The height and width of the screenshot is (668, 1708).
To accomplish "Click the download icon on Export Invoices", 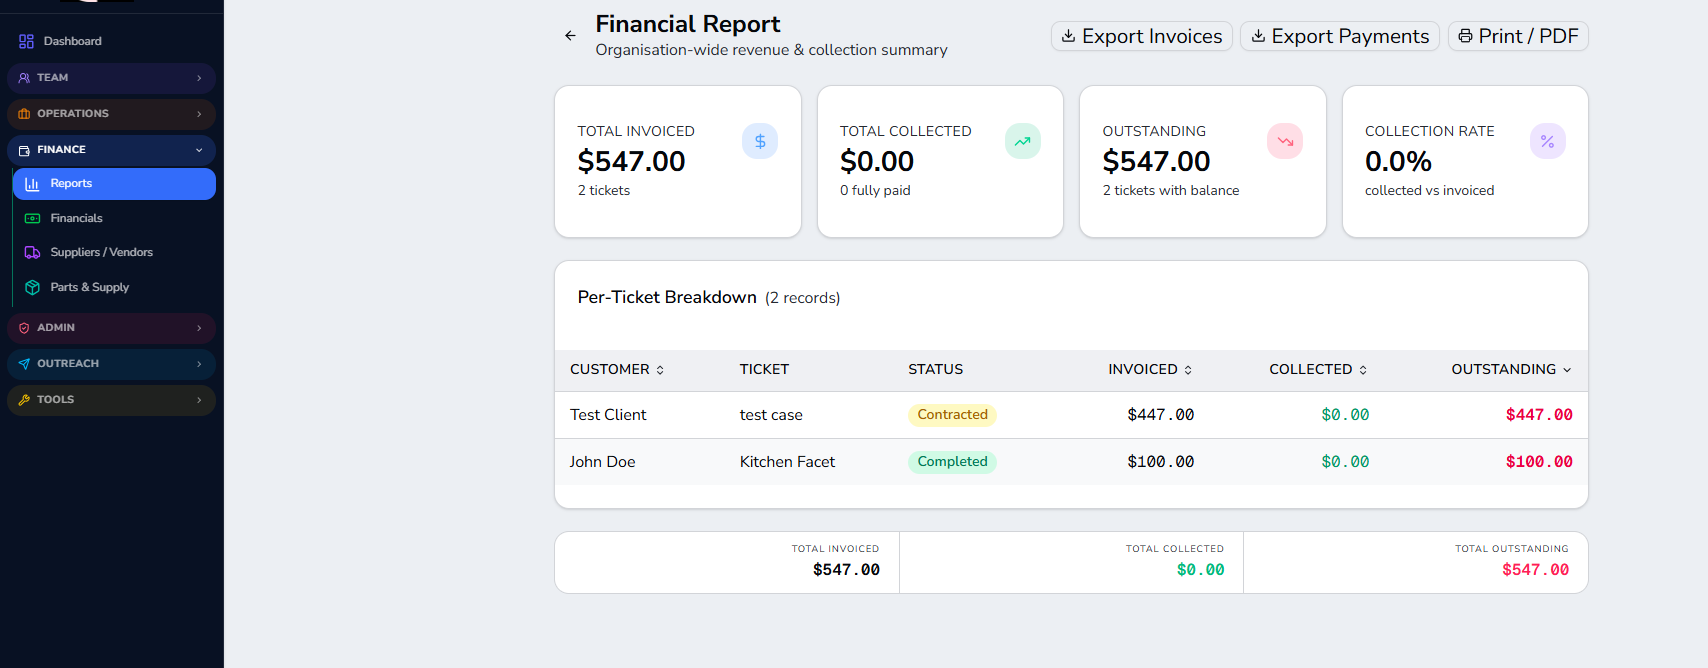I will coord(1068,36).
